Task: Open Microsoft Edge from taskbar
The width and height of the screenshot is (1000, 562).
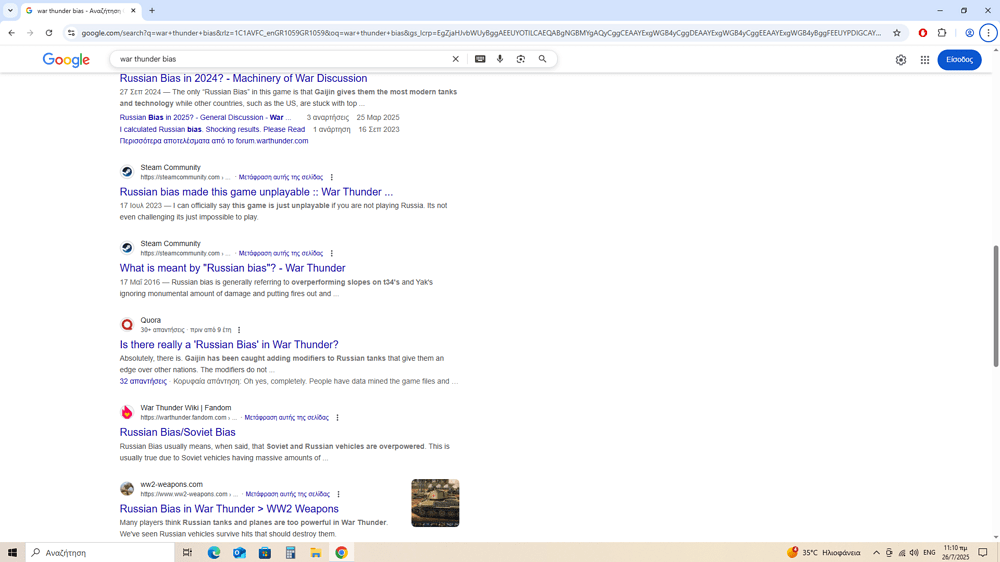Action: (x=214, y=552)
